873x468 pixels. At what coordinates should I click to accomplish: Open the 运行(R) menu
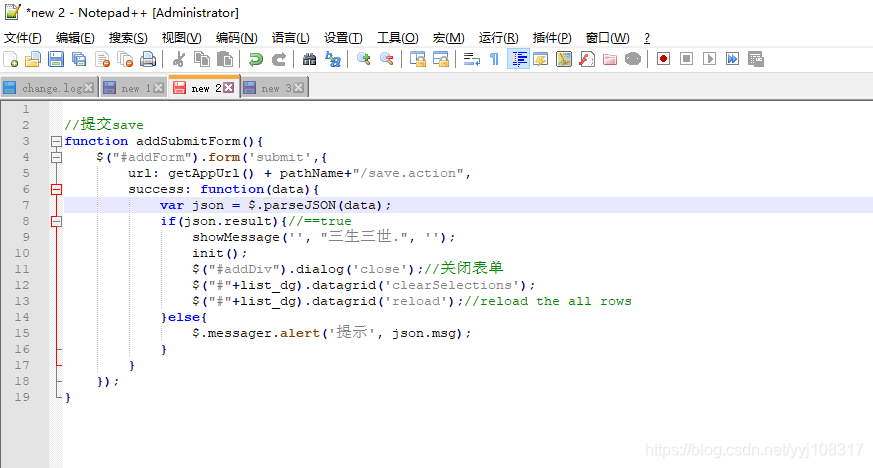tap(498, 38)
